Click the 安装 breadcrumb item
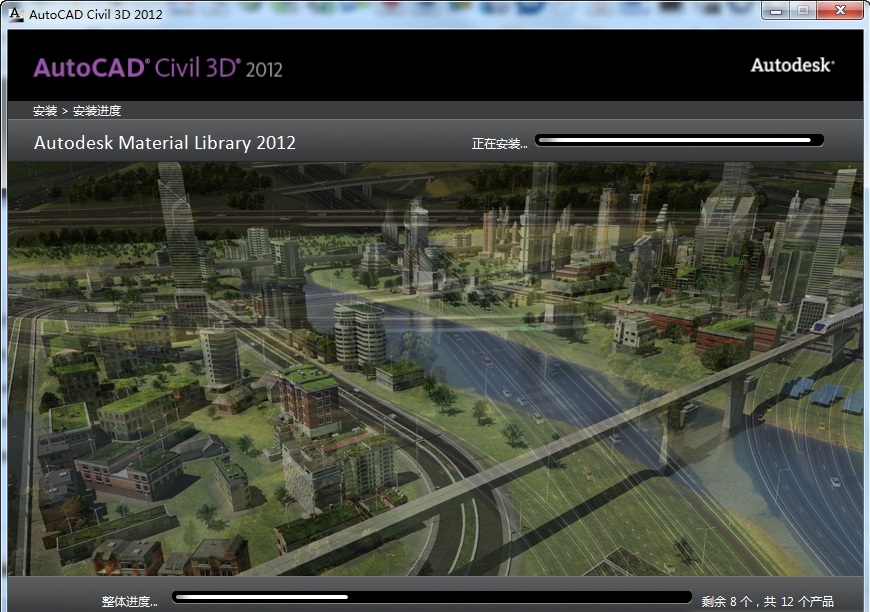This screenshot has height=612, width=870. tap(45, 111)
